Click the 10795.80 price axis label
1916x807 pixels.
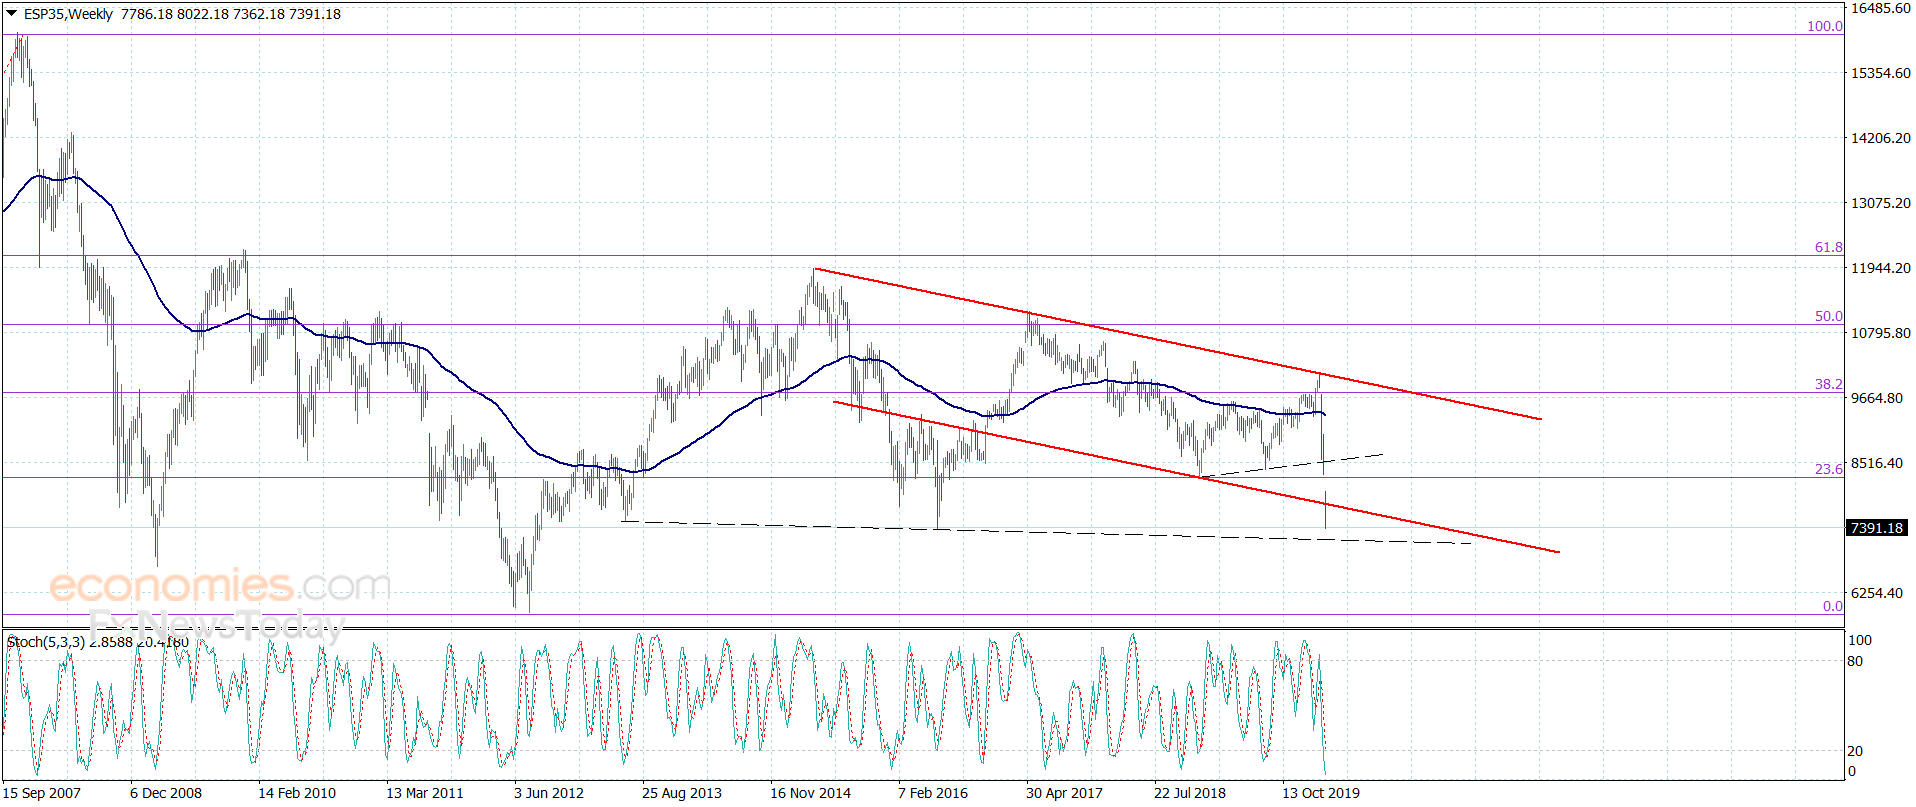1881,333
